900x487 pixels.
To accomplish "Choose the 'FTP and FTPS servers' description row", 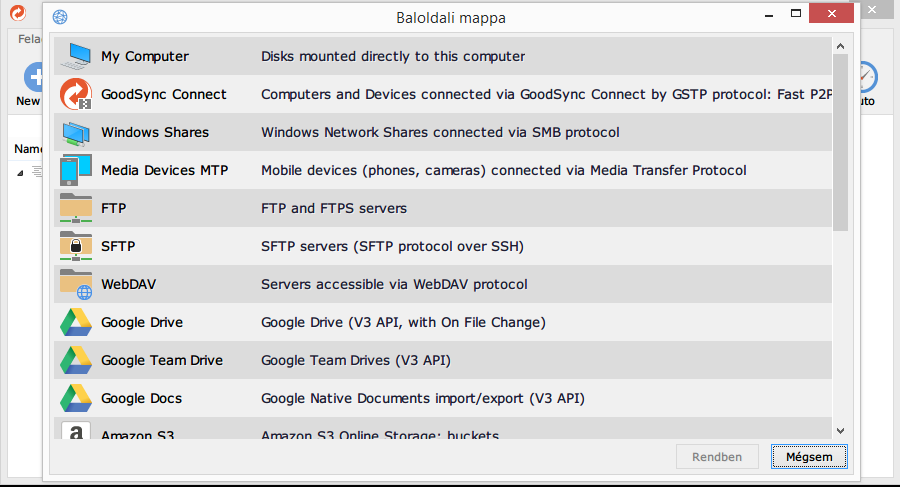I will tap(334, 208).
